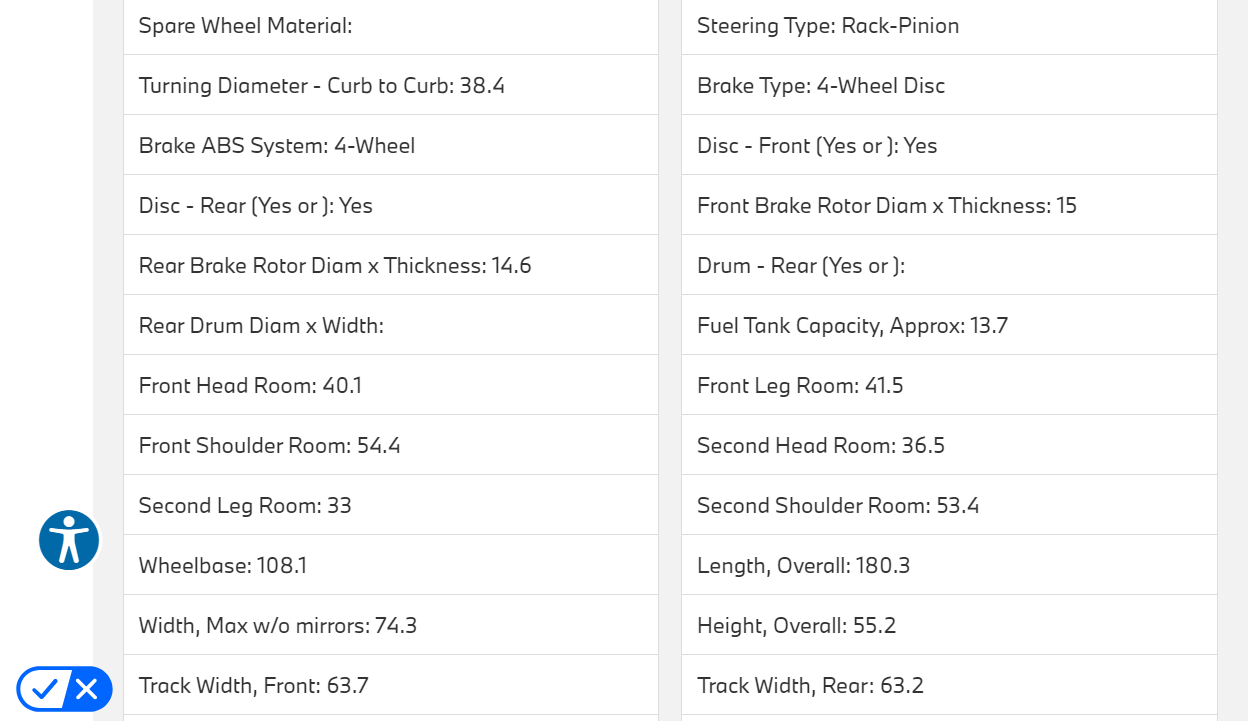This screenshot has height=721, width=1254.
Task: Click the Front Head Room value
Action: 342,386
